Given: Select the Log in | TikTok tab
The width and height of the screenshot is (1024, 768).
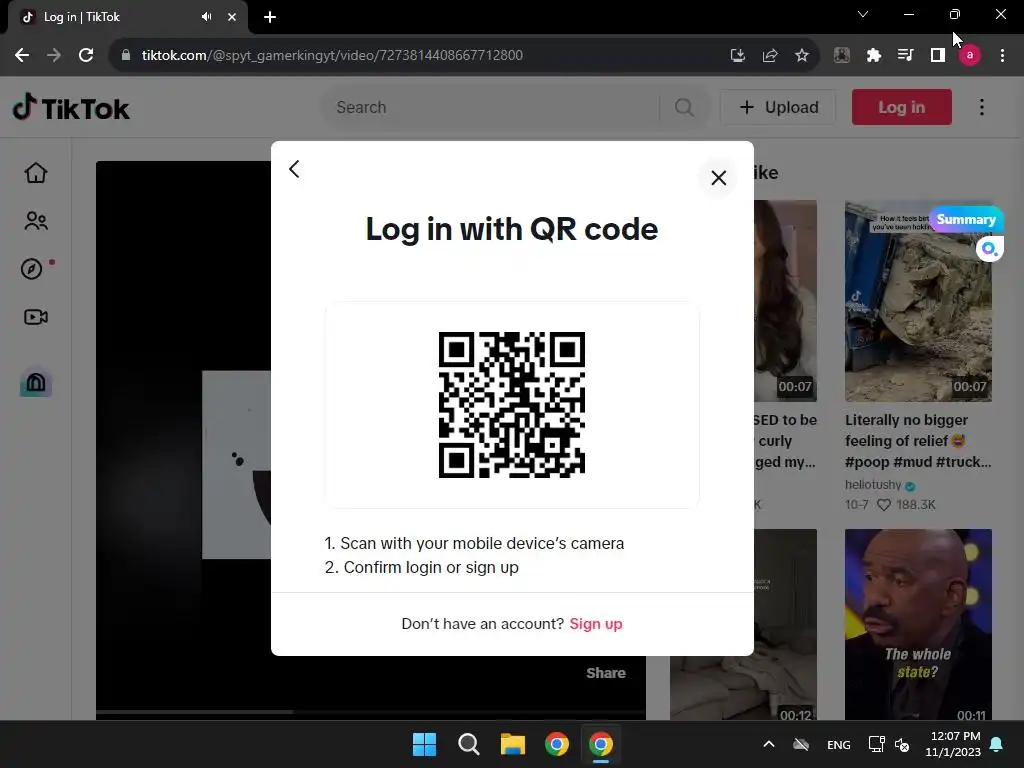Looking at the screenshot, I should 127,17.
